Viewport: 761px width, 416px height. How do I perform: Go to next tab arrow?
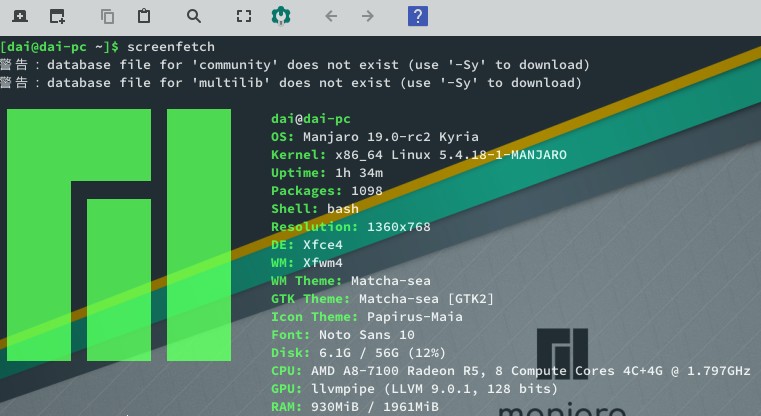point(367,16)
